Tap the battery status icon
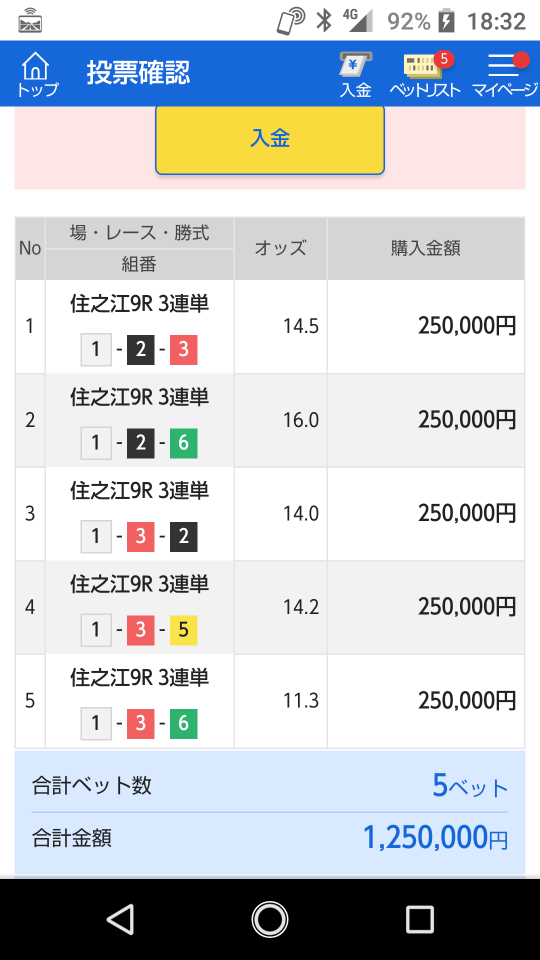Viewport: 540px width, 960px height. pyautogui.click(x=448, y=21)
